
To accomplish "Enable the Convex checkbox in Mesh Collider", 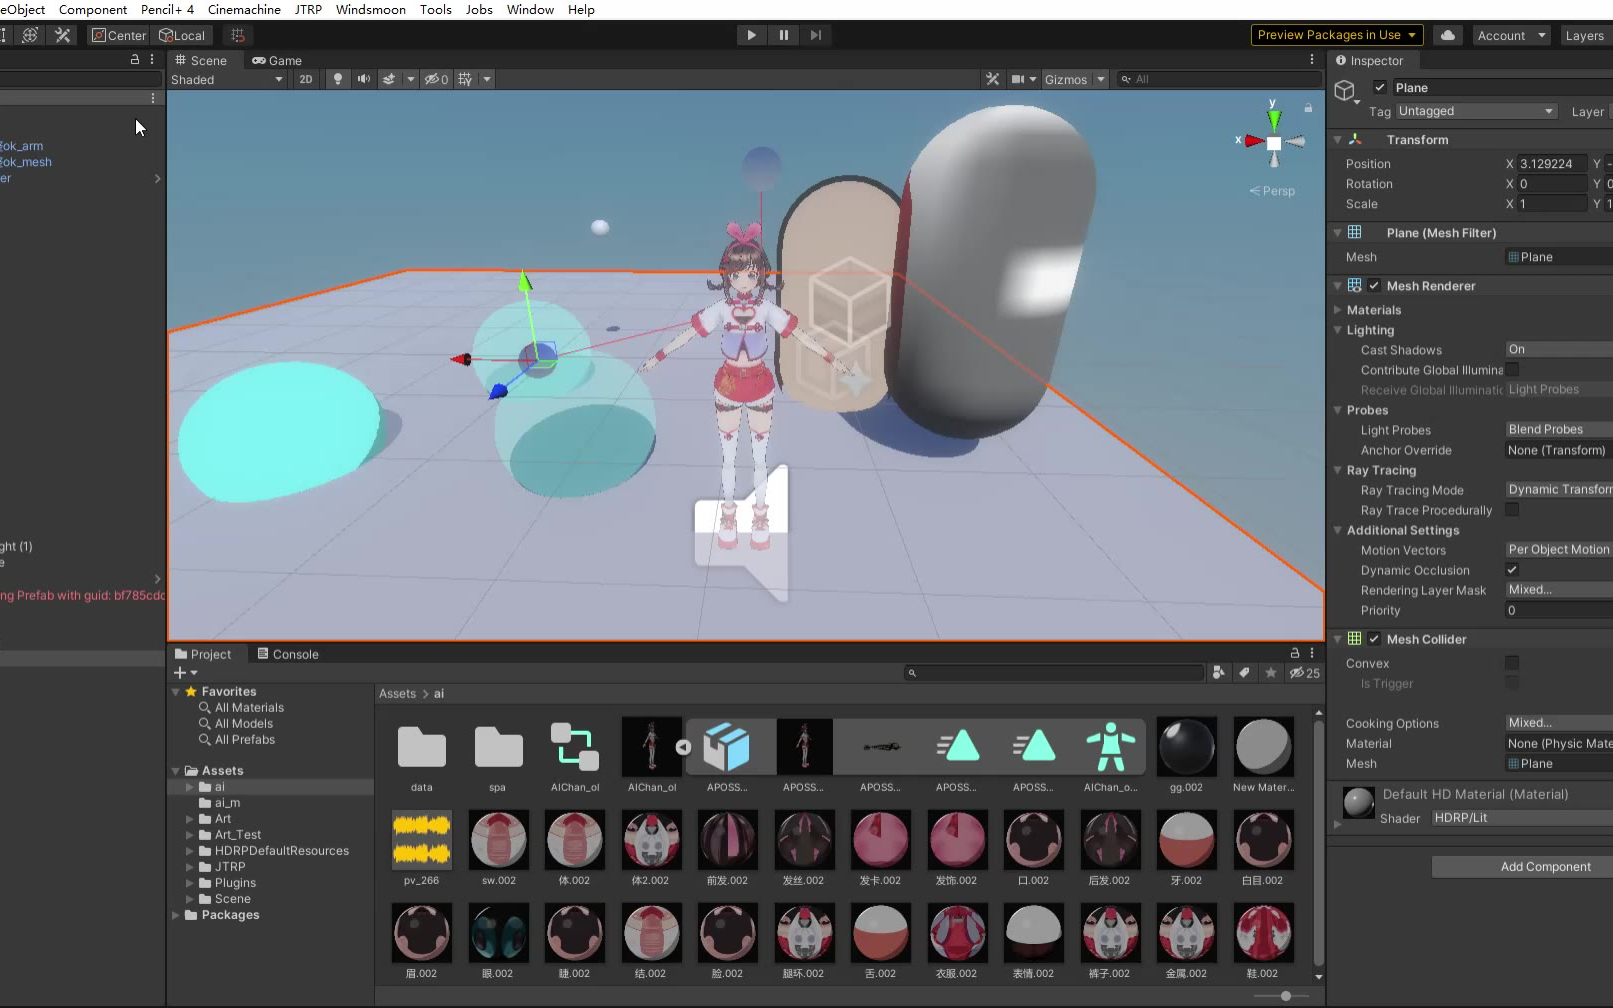I will 1512,663.
